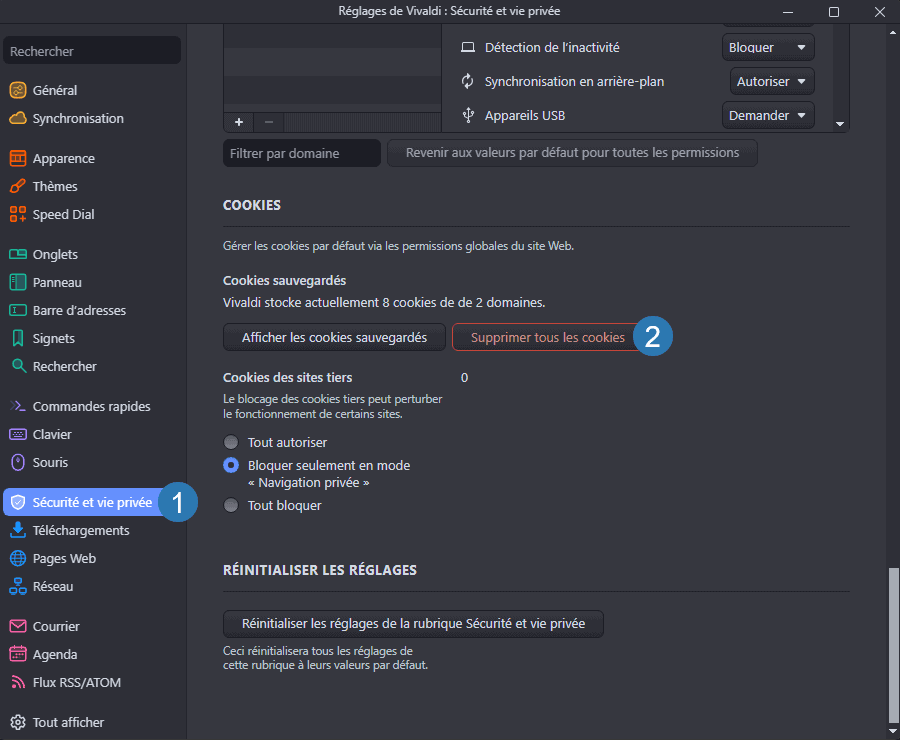Open the Synchronisation en arrière-plan dropdown
This screenshot has width=900, height=740.
click(x=772, y=82)
